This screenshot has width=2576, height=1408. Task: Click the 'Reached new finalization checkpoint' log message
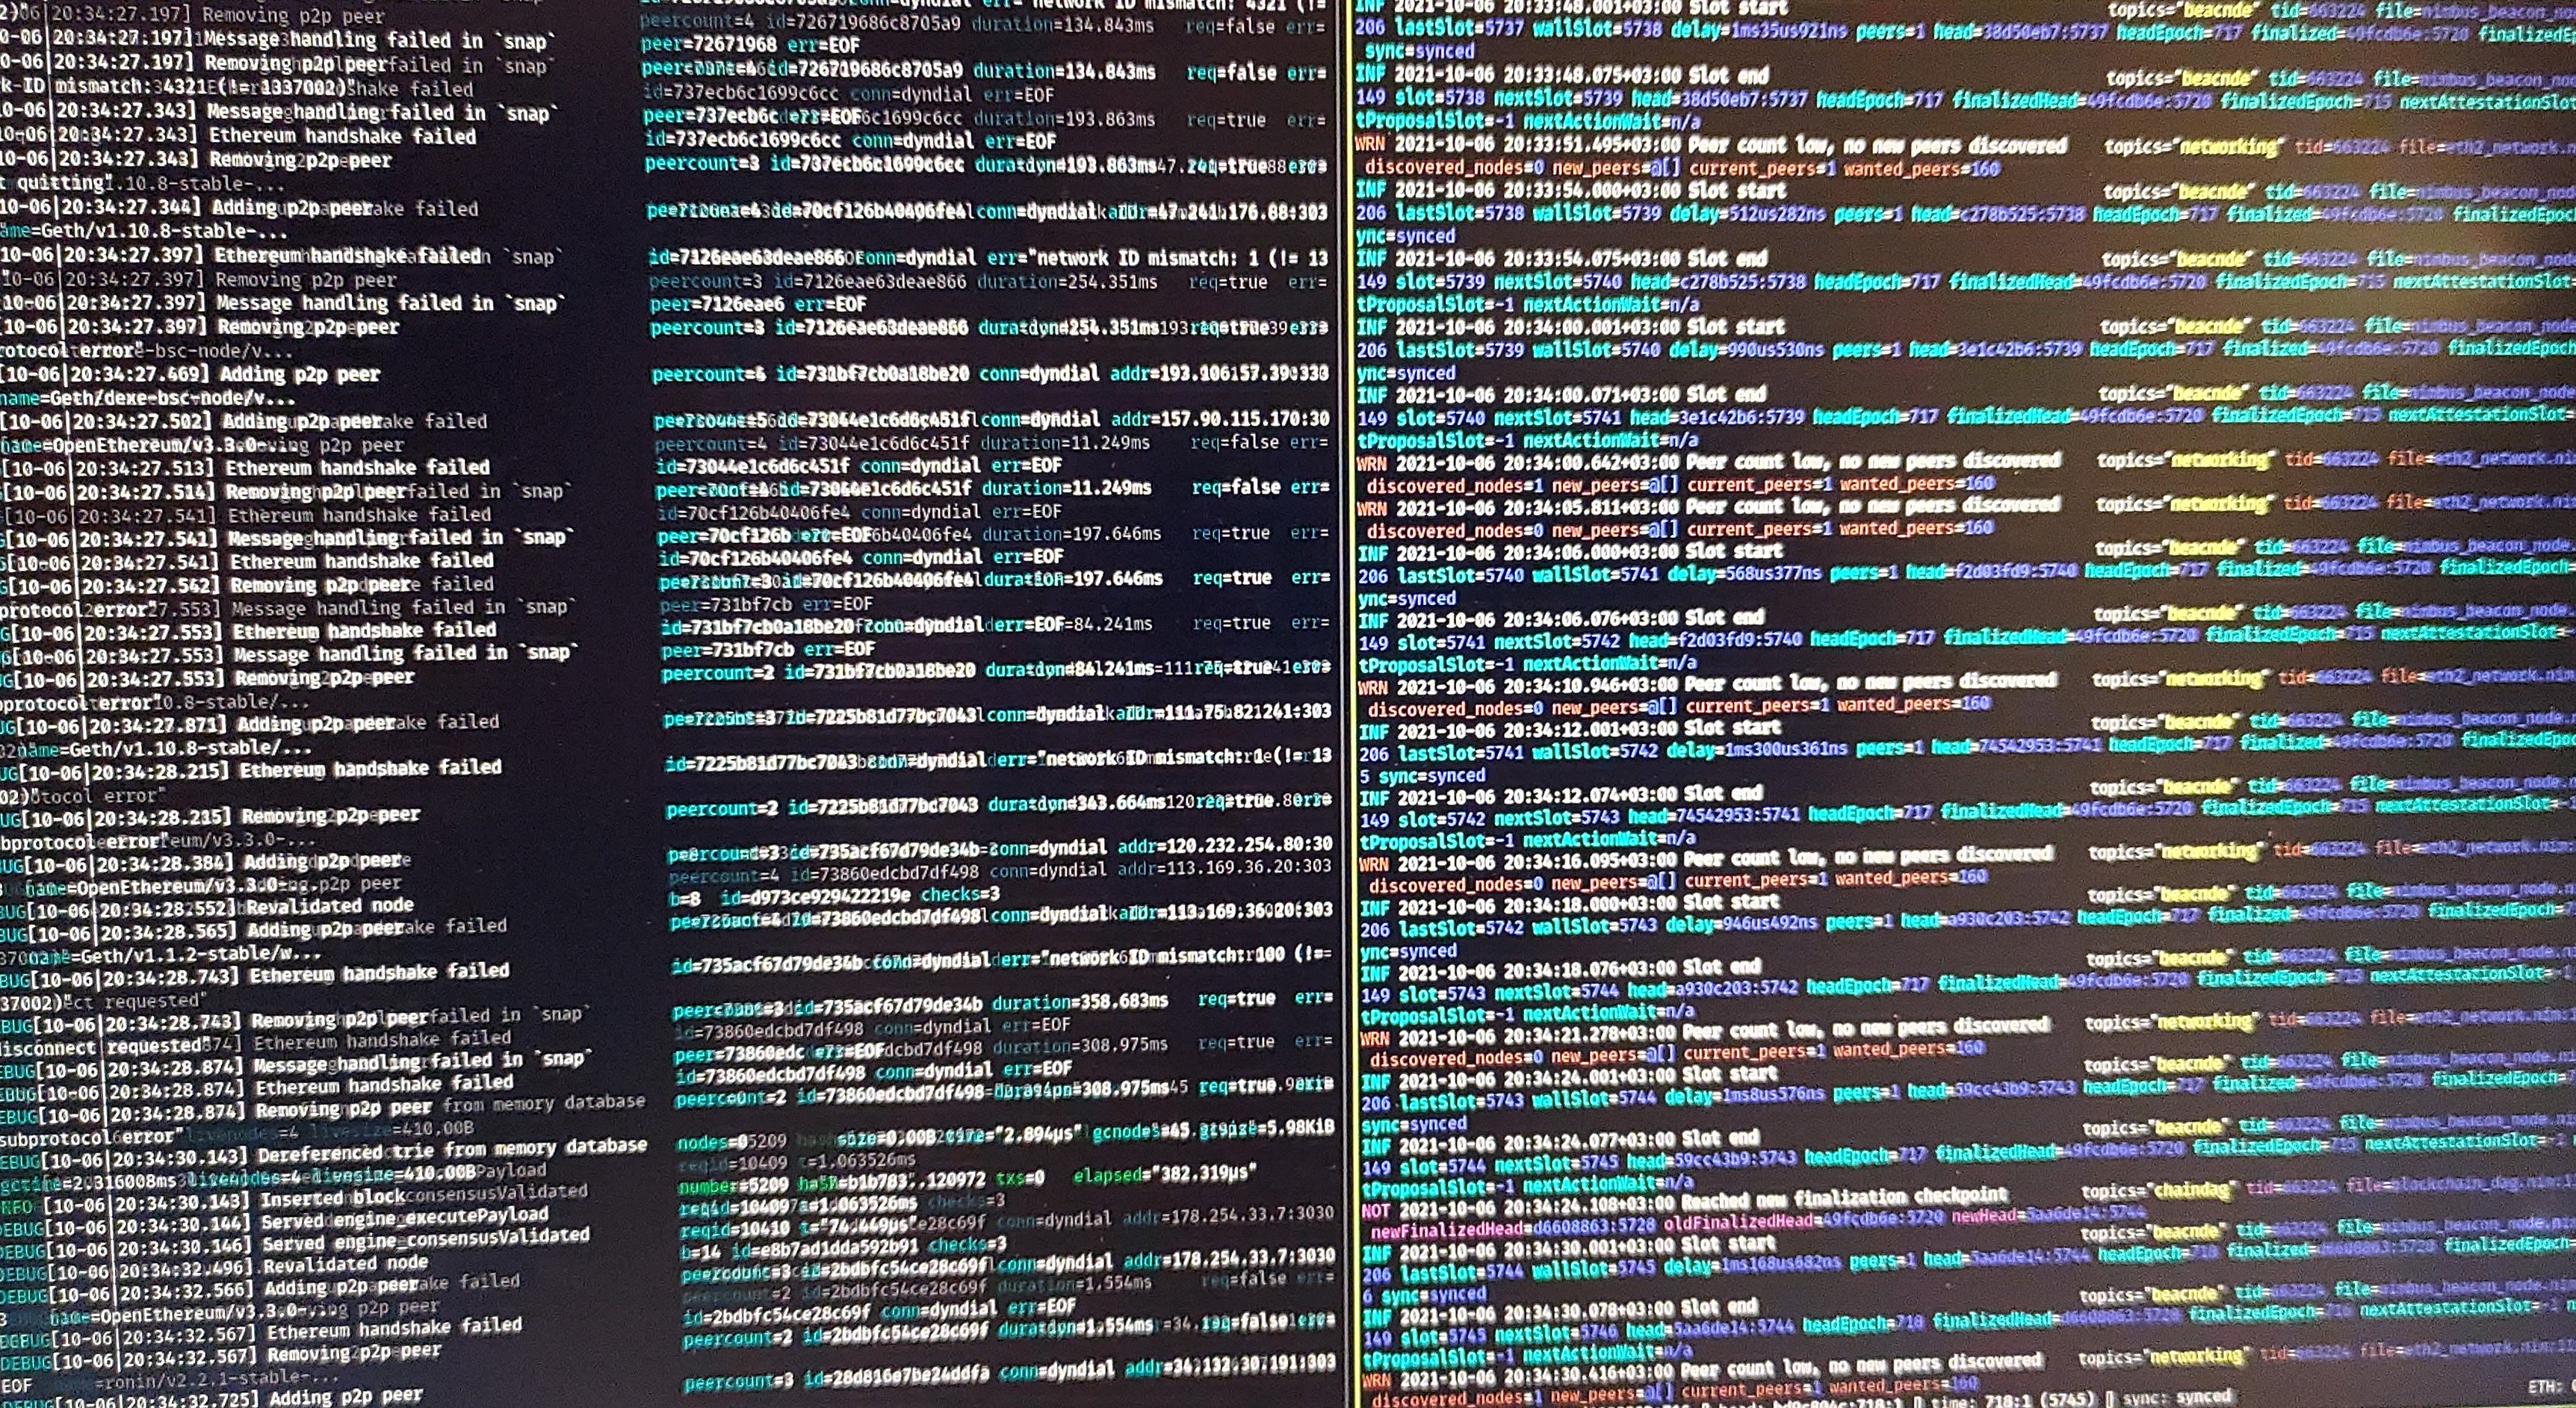(x=1844, y=1197)
